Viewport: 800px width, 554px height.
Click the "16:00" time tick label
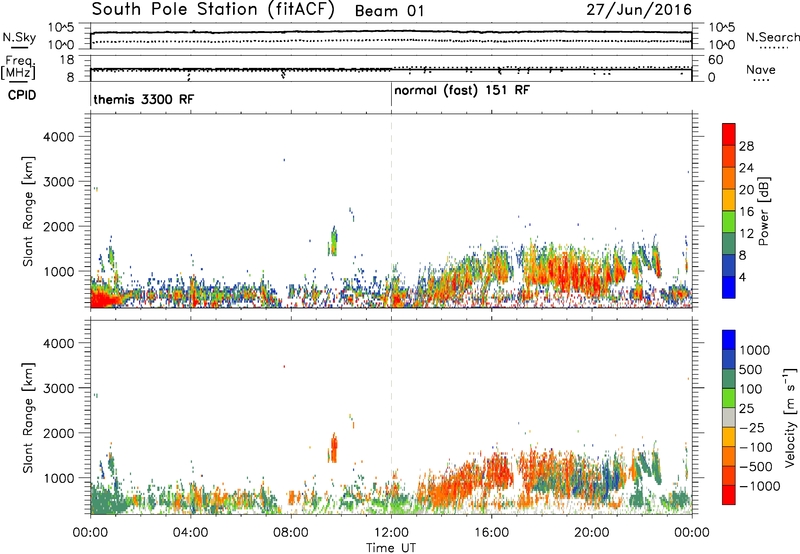[x=491, y=533]
